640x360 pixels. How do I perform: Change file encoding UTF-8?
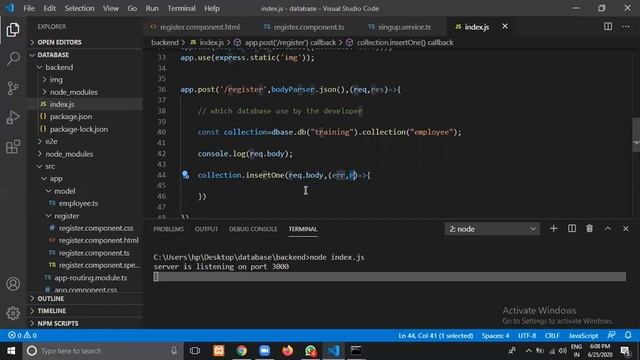coord(527,336)
